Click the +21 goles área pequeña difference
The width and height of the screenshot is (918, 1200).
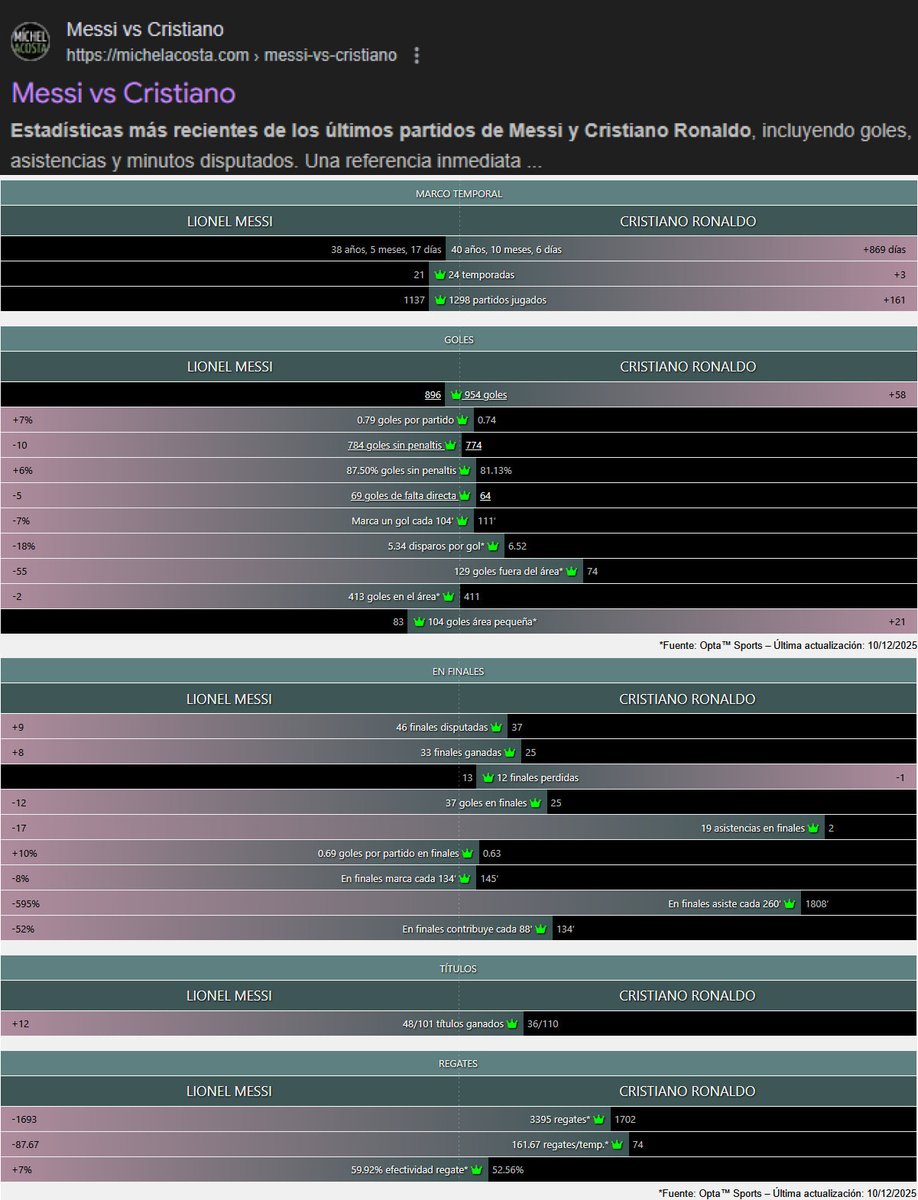point(897,622)
